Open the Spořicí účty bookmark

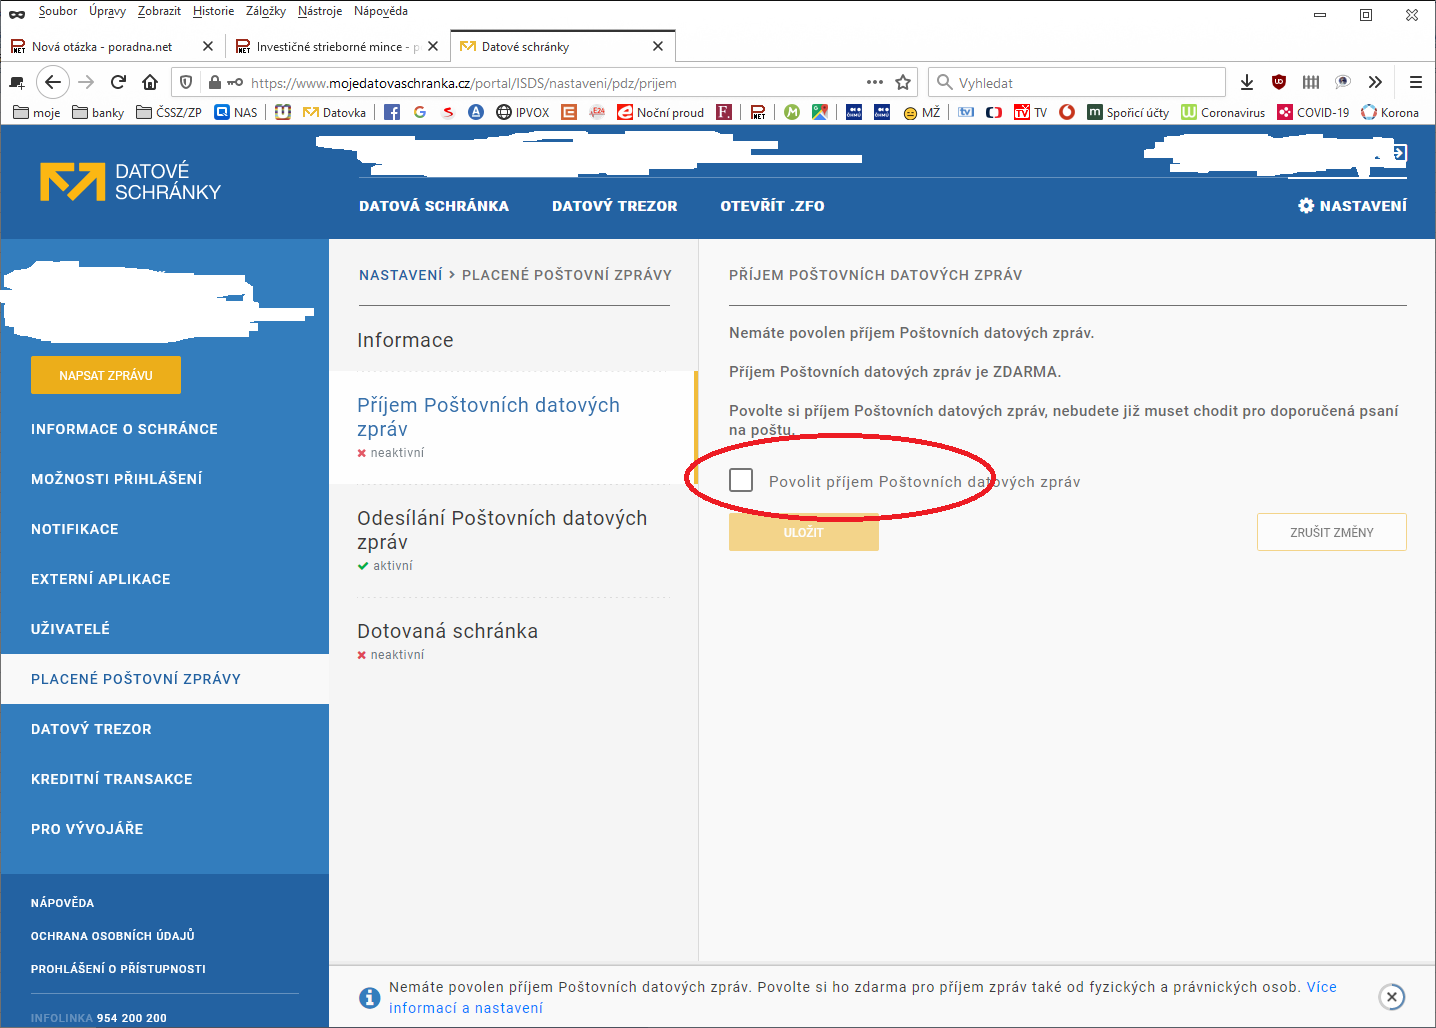coord(1128,112)
